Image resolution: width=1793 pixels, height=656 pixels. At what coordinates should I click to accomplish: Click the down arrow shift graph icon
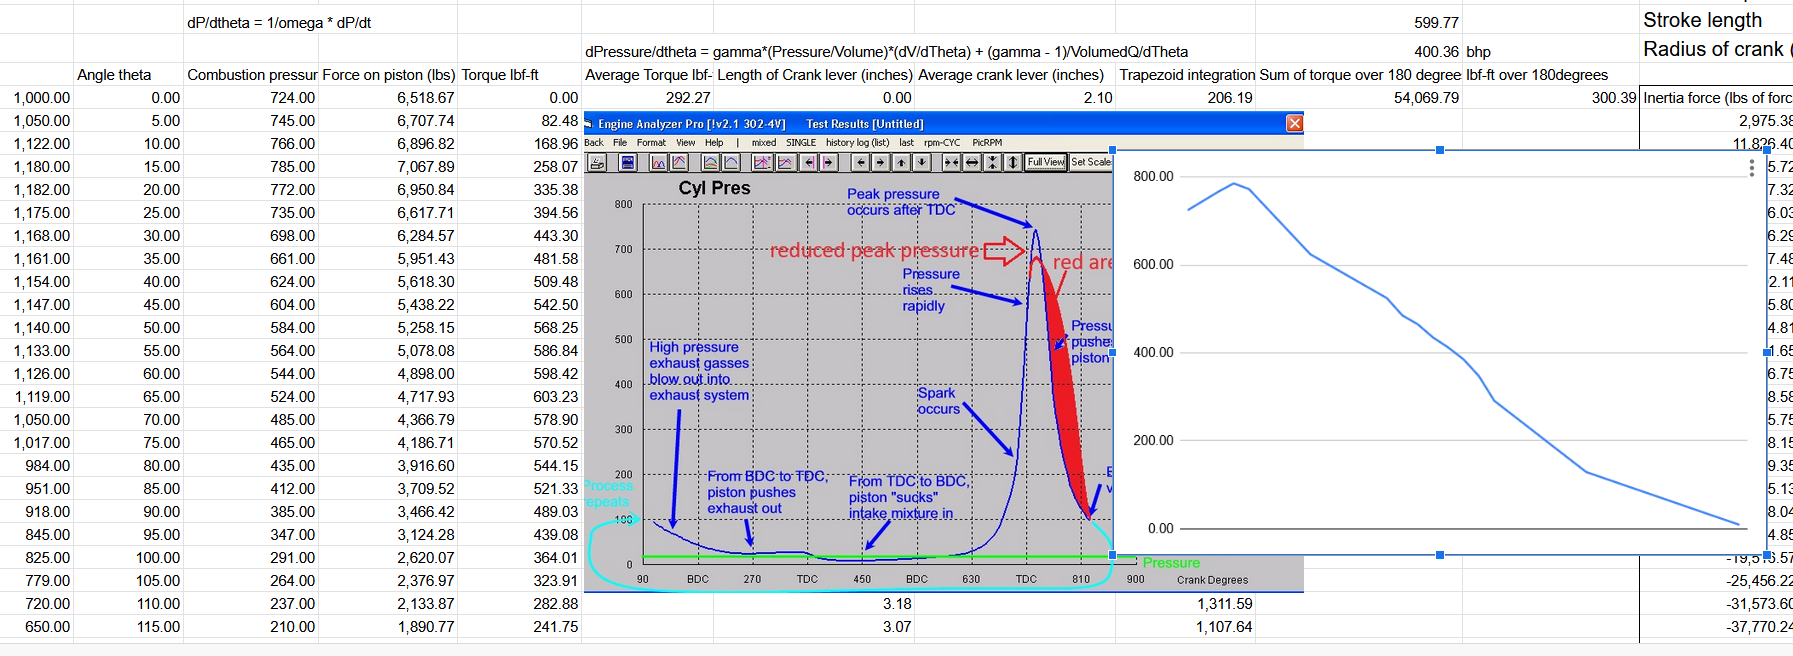[922, 162]
